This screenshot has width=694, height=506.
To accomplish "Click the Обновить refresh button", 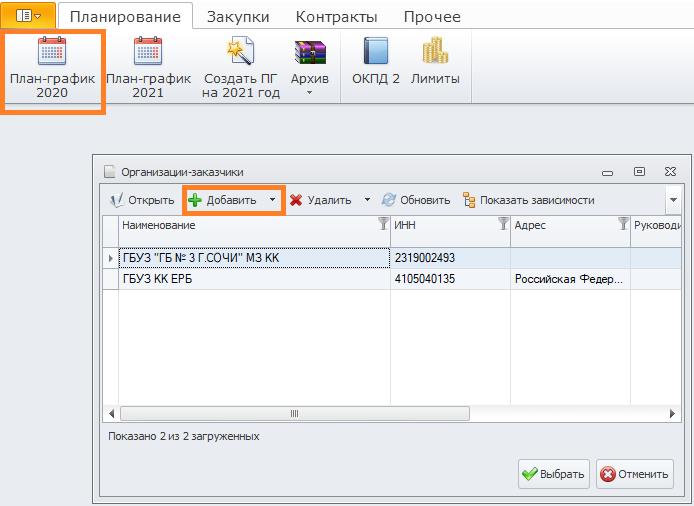I will (416, 200).
